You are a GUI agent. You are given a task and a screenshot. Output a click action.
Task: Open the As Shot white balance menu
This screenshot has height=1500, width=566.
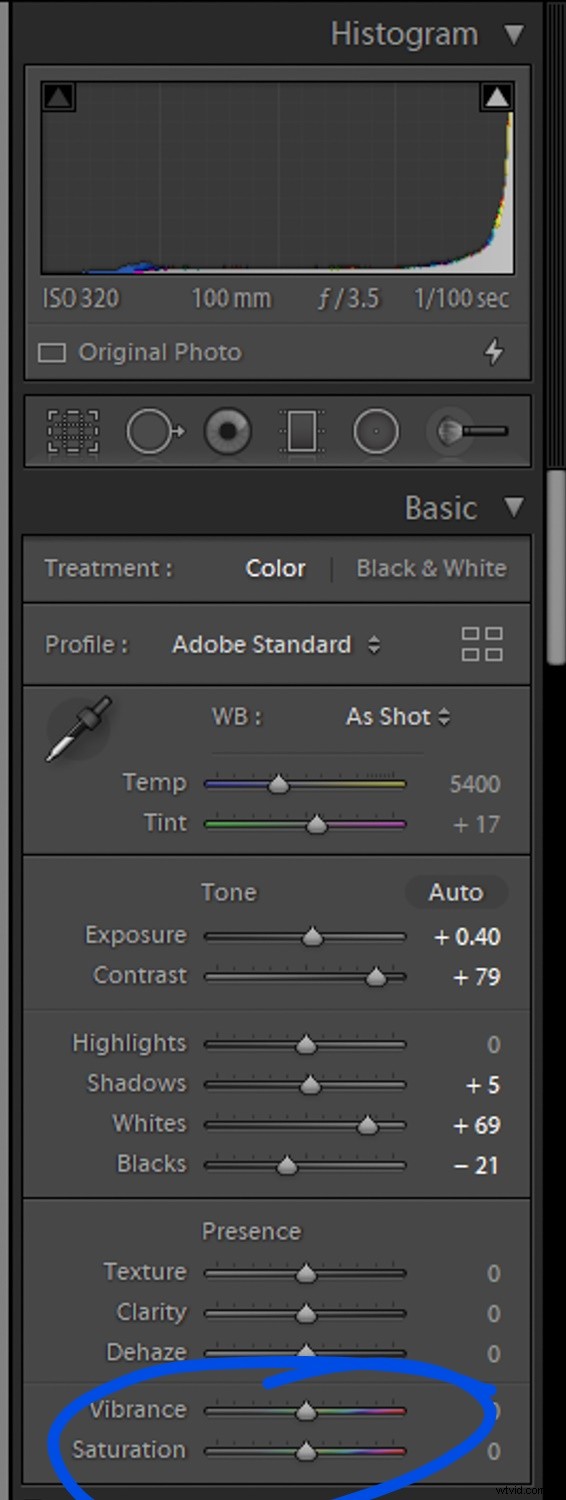pos(398,717)
